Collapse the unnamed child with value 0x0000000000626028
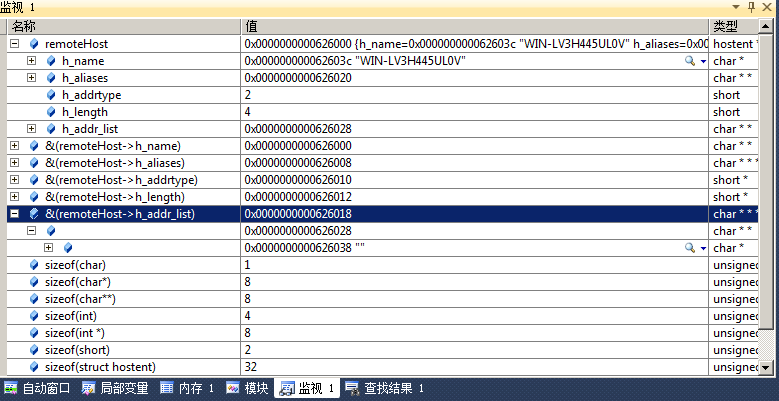Image resolution: width=779 pixels, height=401 pixels. (x=31, y=231)
